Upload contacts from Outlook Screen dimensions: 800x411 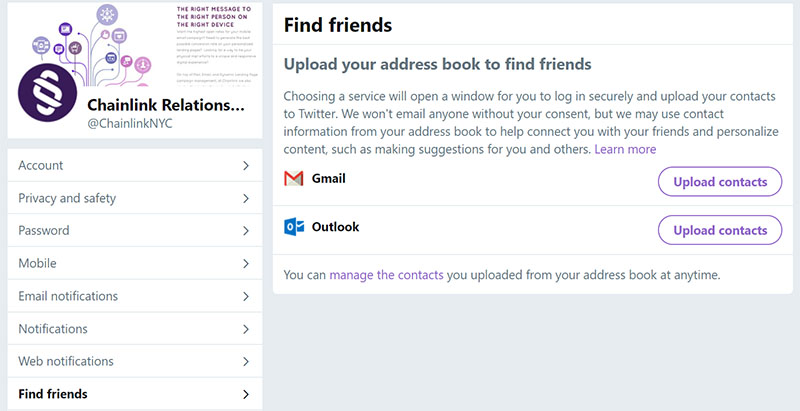pyautogui.click(x=720, y=230)
